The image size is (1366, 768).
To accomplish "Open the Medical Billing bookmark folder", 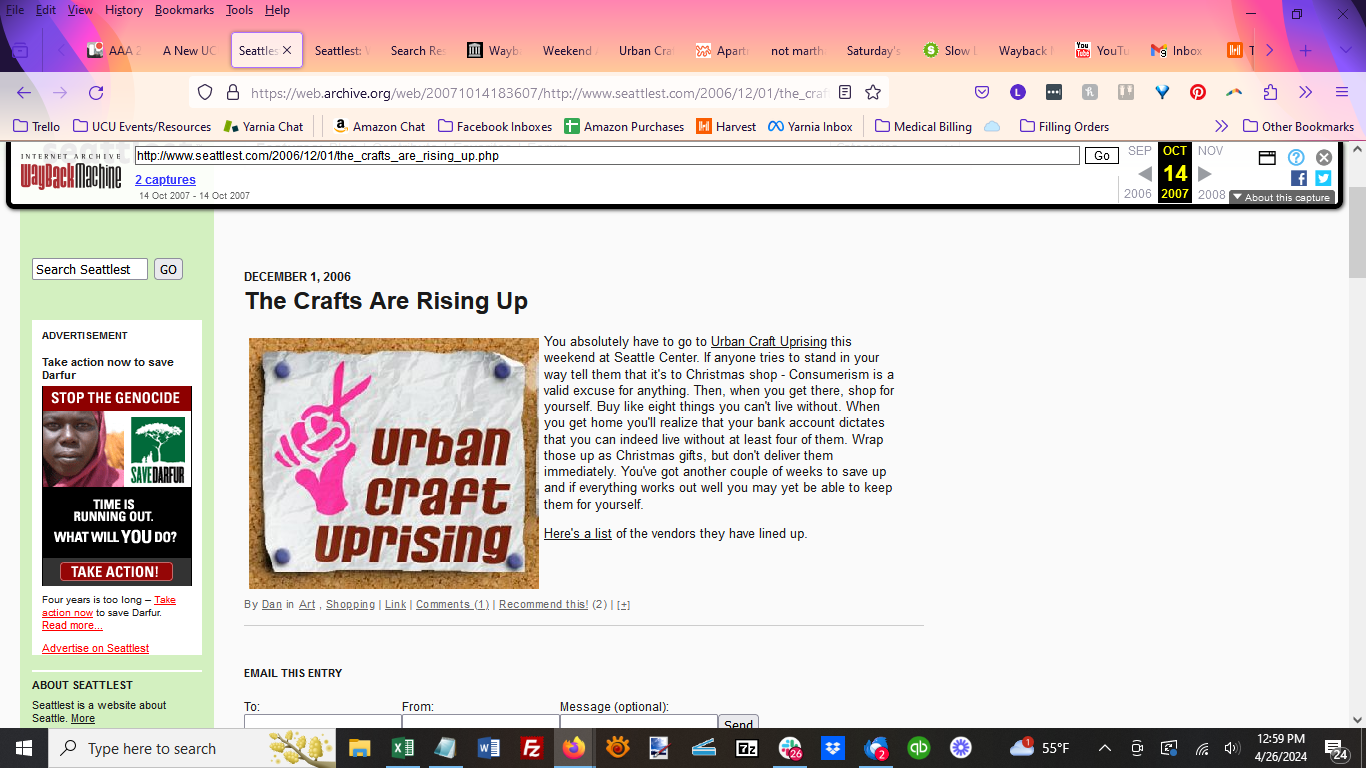I will pyautogui.click(x=922, y=126).
